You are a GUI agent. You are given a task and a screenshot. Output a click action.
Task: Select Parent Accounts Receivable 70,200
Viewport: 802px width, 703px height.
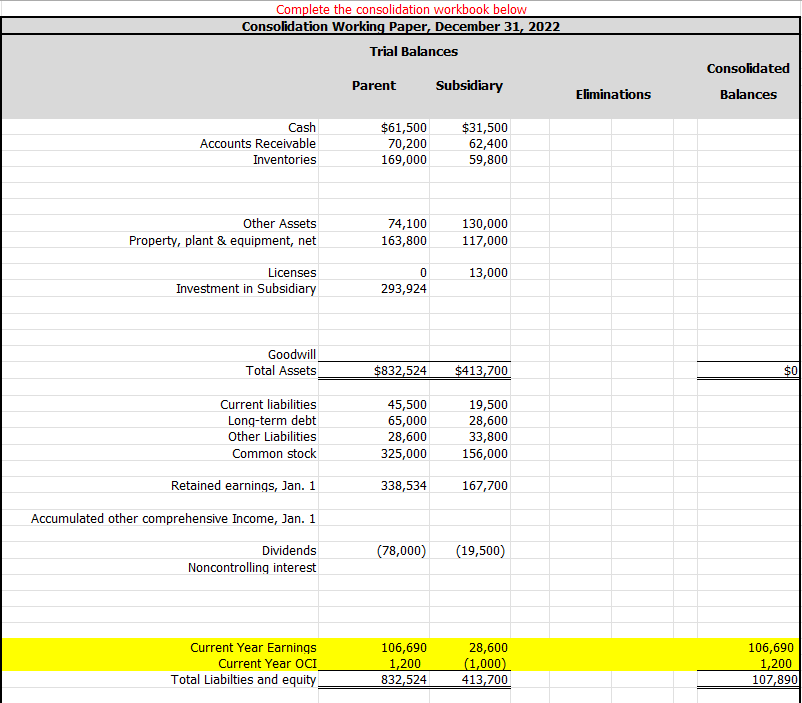point(407,144)
